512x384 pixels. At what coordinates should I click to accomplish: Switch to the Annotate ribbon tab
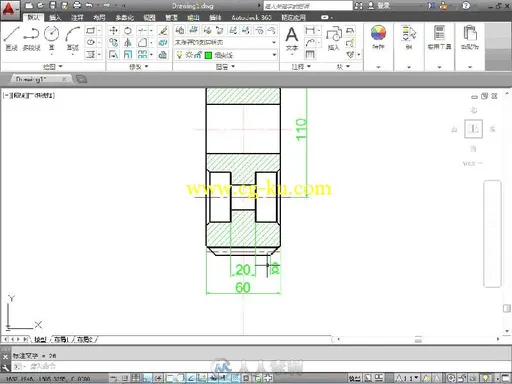click(x=77, y=17)
